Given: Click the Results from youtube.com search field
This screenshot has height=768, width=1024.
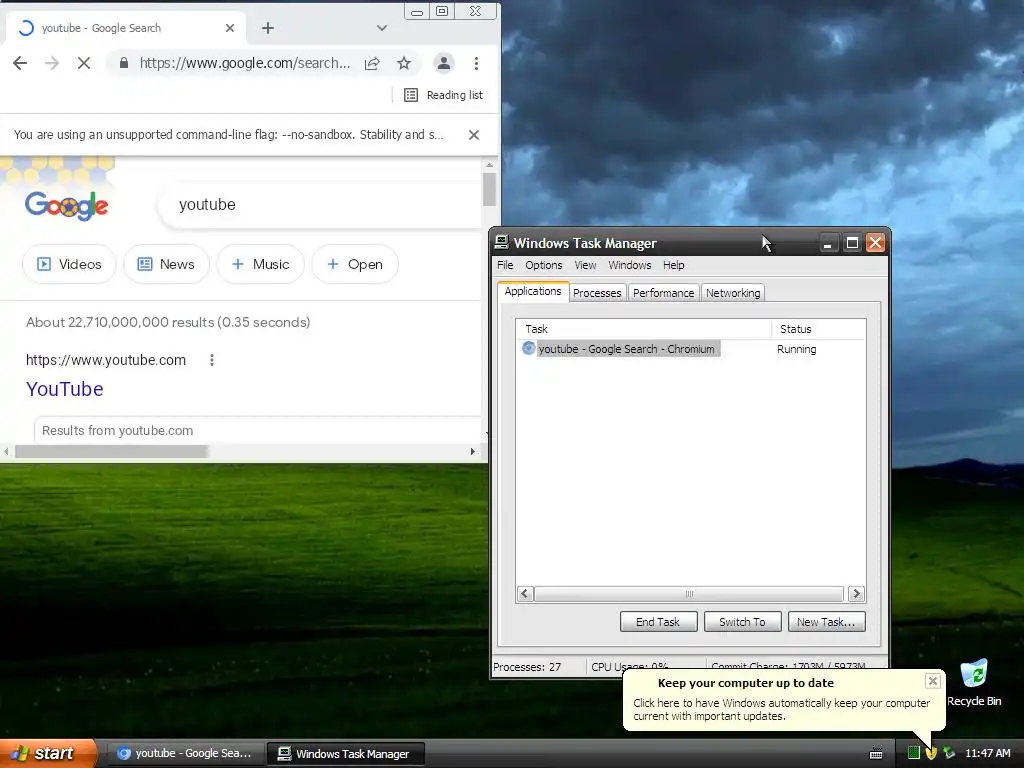Looking at the screenshot, I should pyautogui.click(x=258, y=430).
